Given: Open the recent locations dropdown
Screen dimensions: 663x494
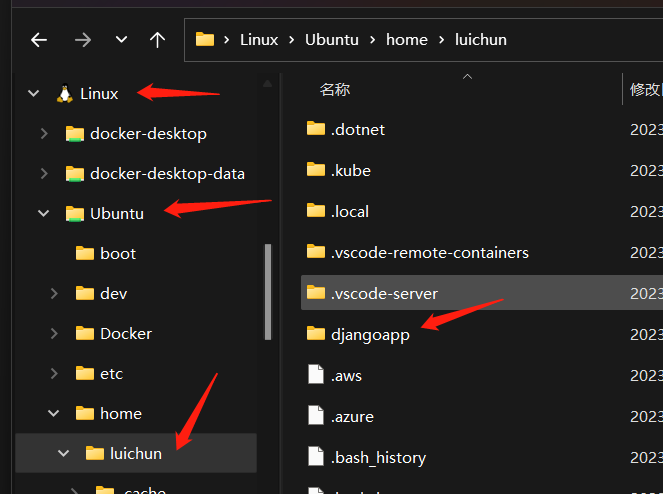Looking at the screenshot, I should tap(121, 40).
